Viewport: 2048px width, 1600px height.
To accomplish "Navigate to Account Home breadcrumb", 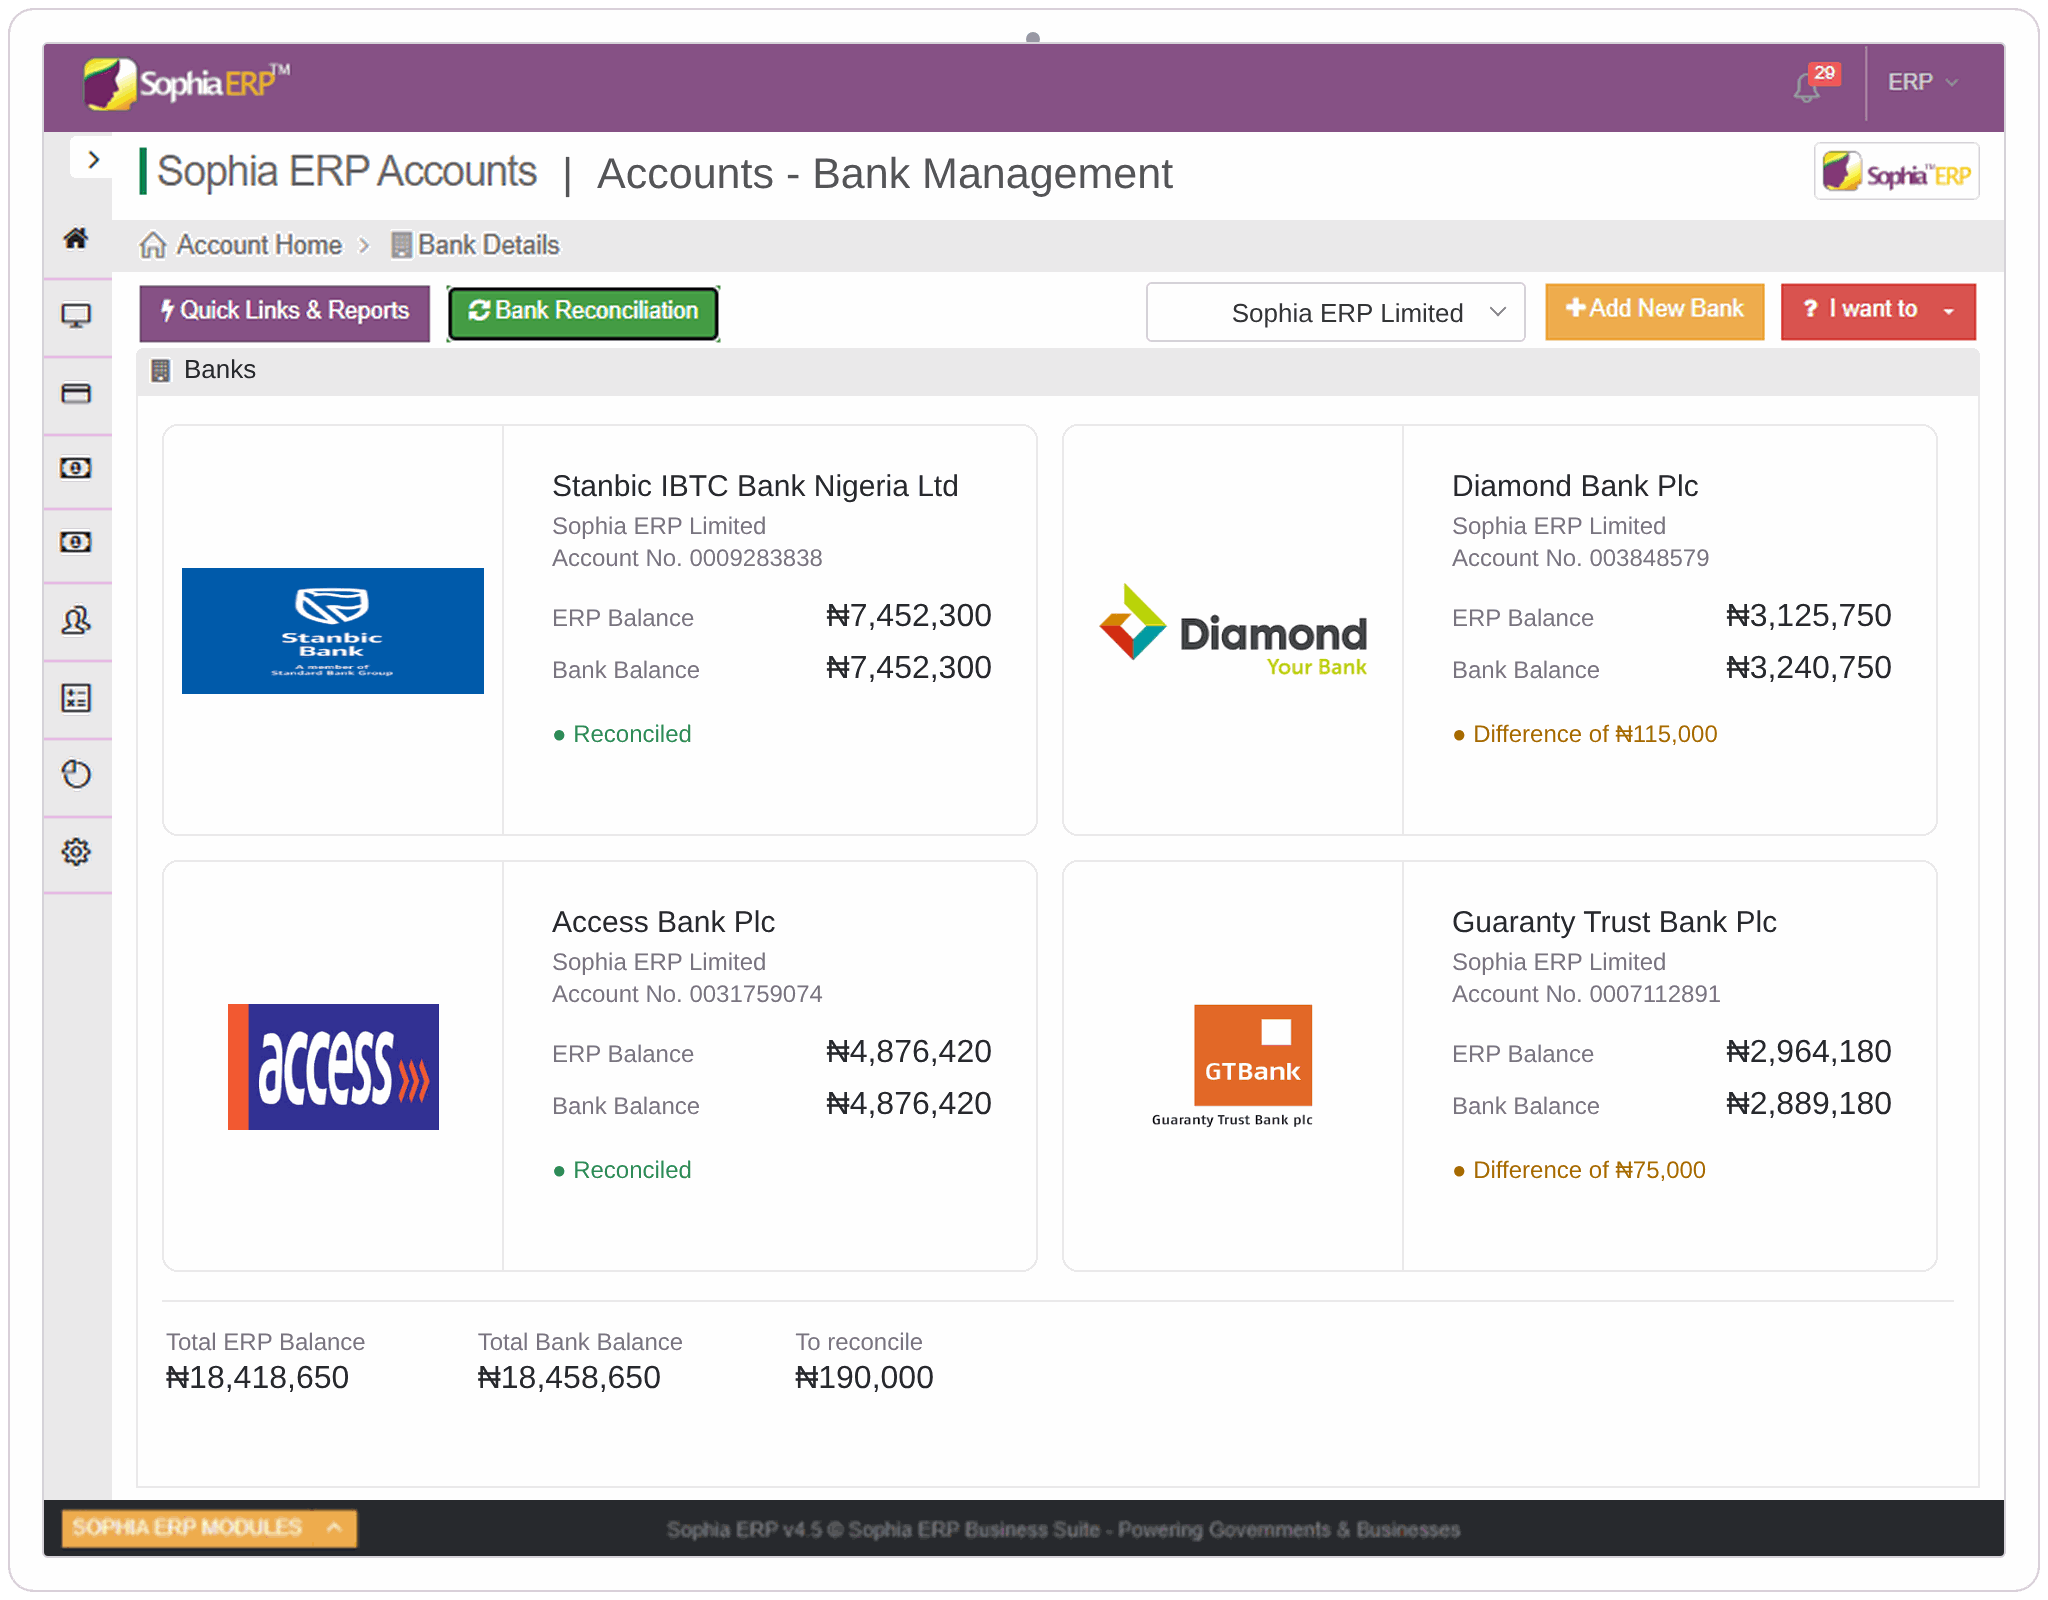I will [241, 245].
